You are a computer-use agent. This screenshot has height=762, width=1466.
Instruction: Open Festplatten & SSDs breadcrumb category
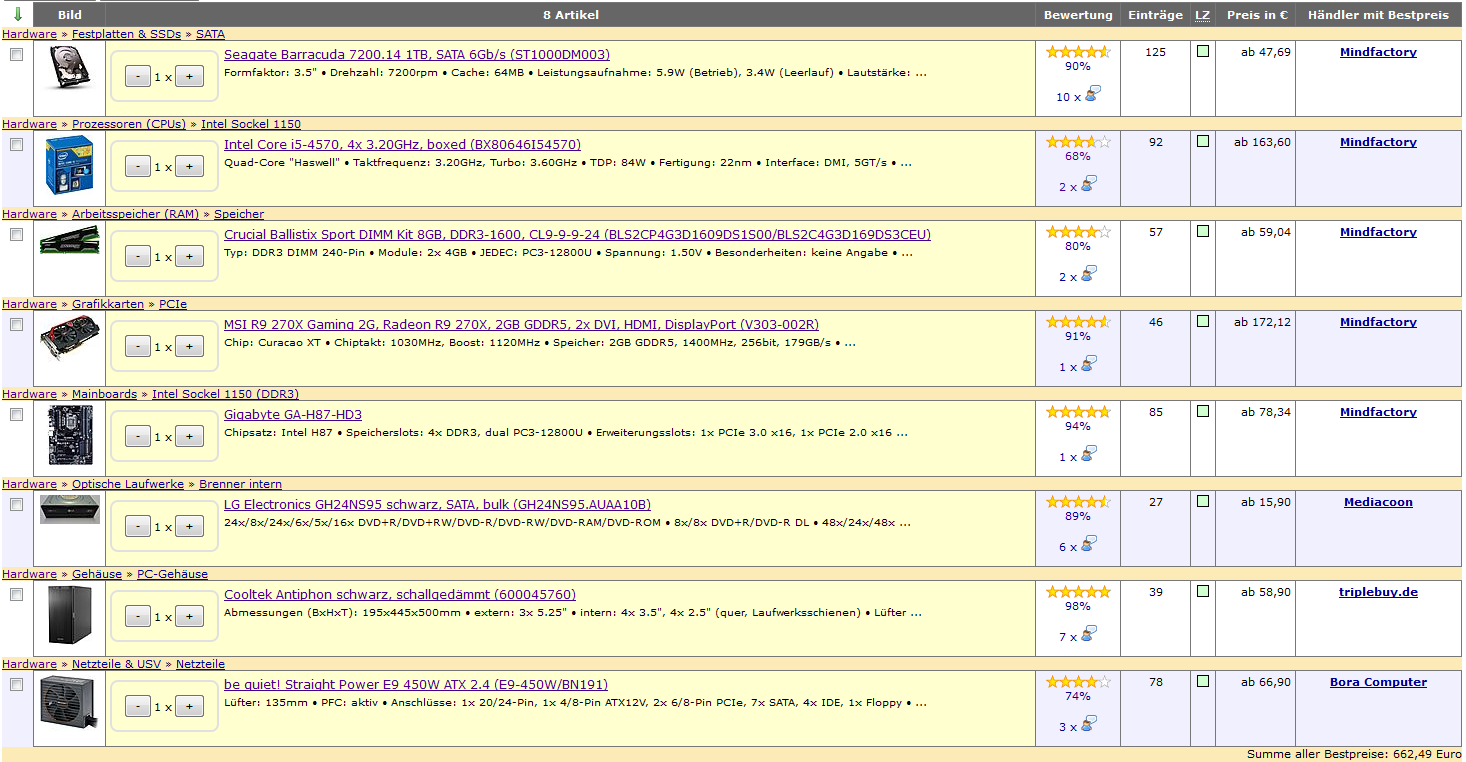pyautogui.click(x=126, y=34)
